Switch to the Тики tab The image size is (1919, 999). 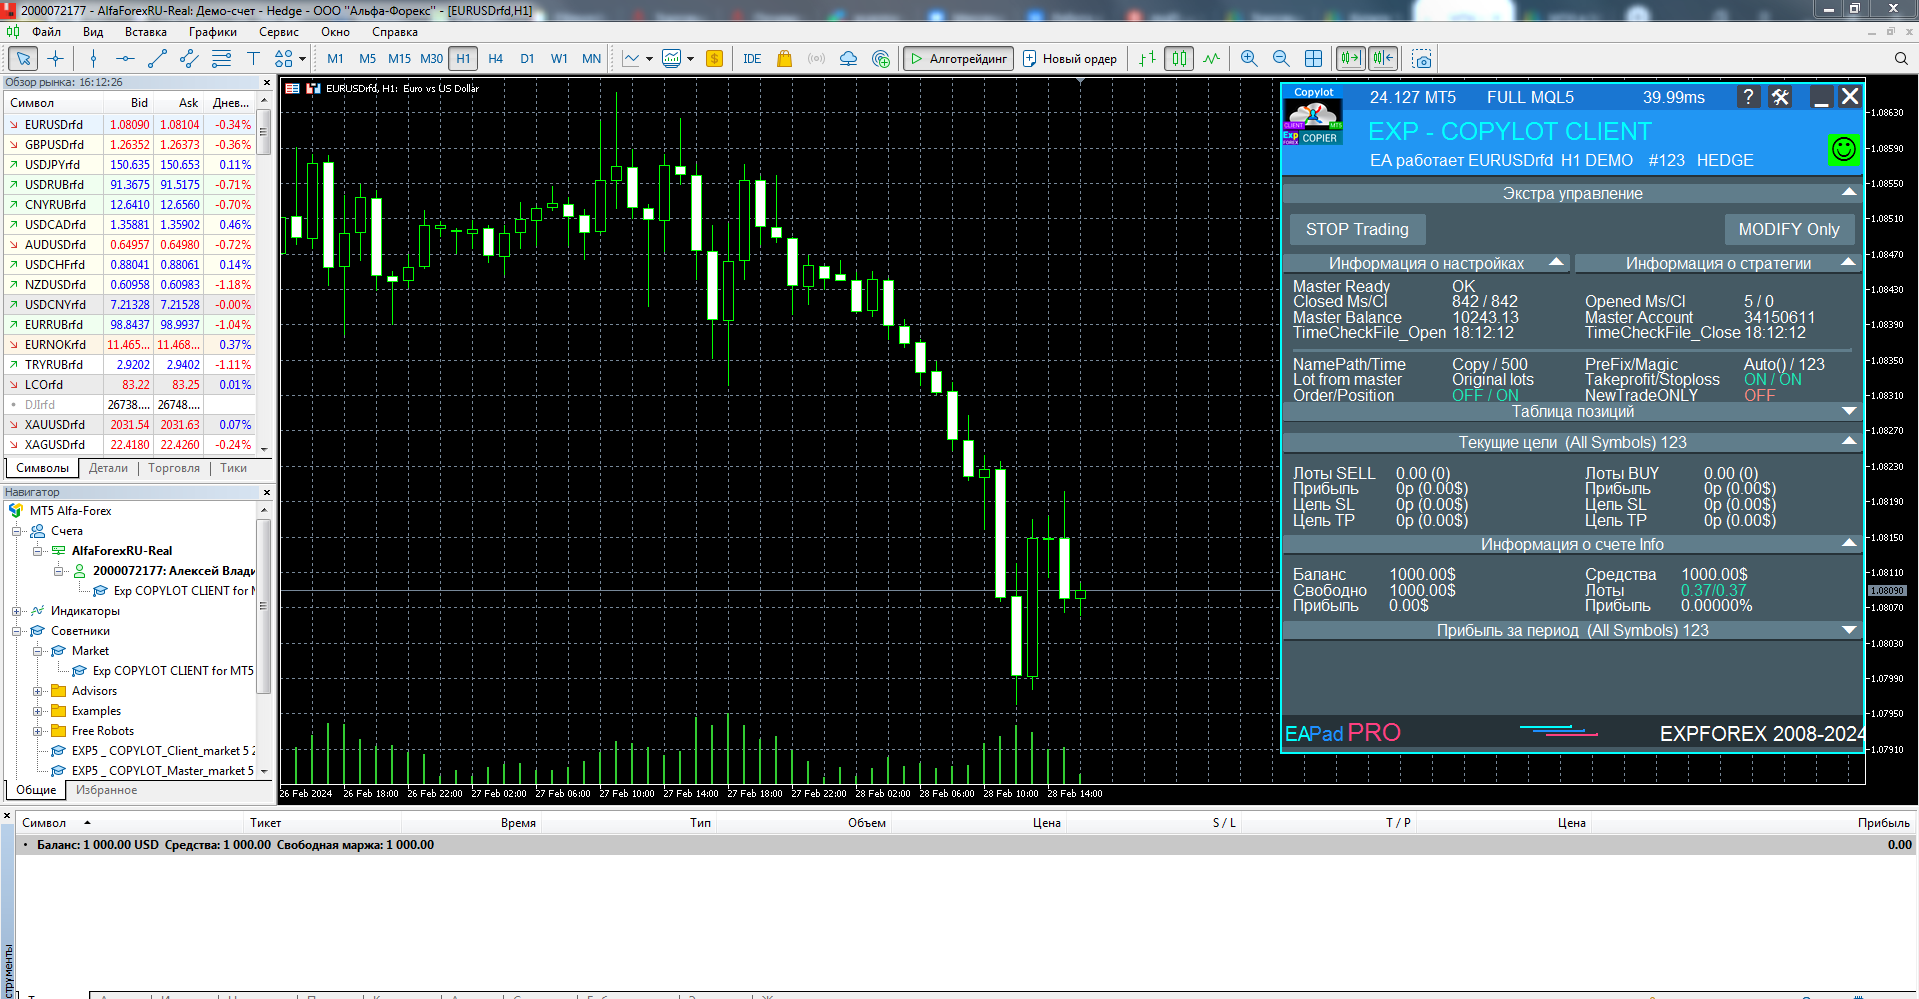pyautogui.click(x=233, y=468)
